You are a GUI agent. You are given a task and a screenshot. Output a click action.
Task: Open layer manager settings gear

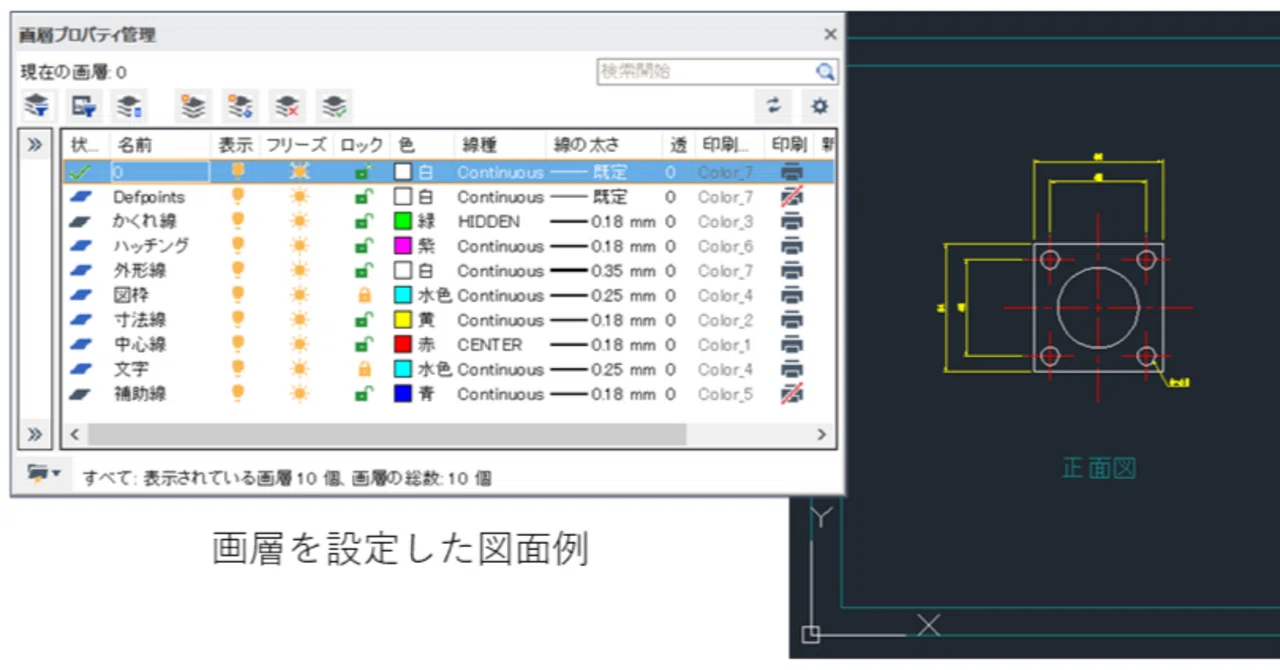coord(820,106)
